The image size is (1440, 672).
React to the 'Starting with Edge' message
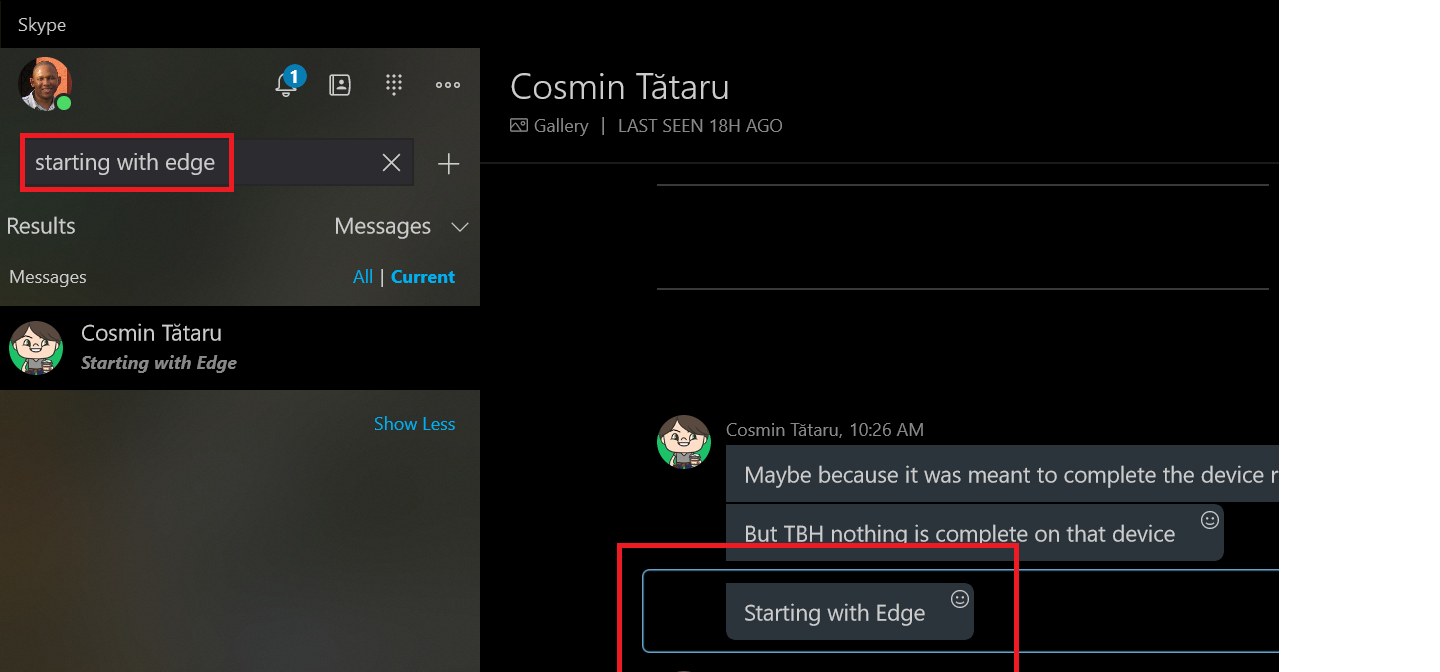tap(959, 599)
